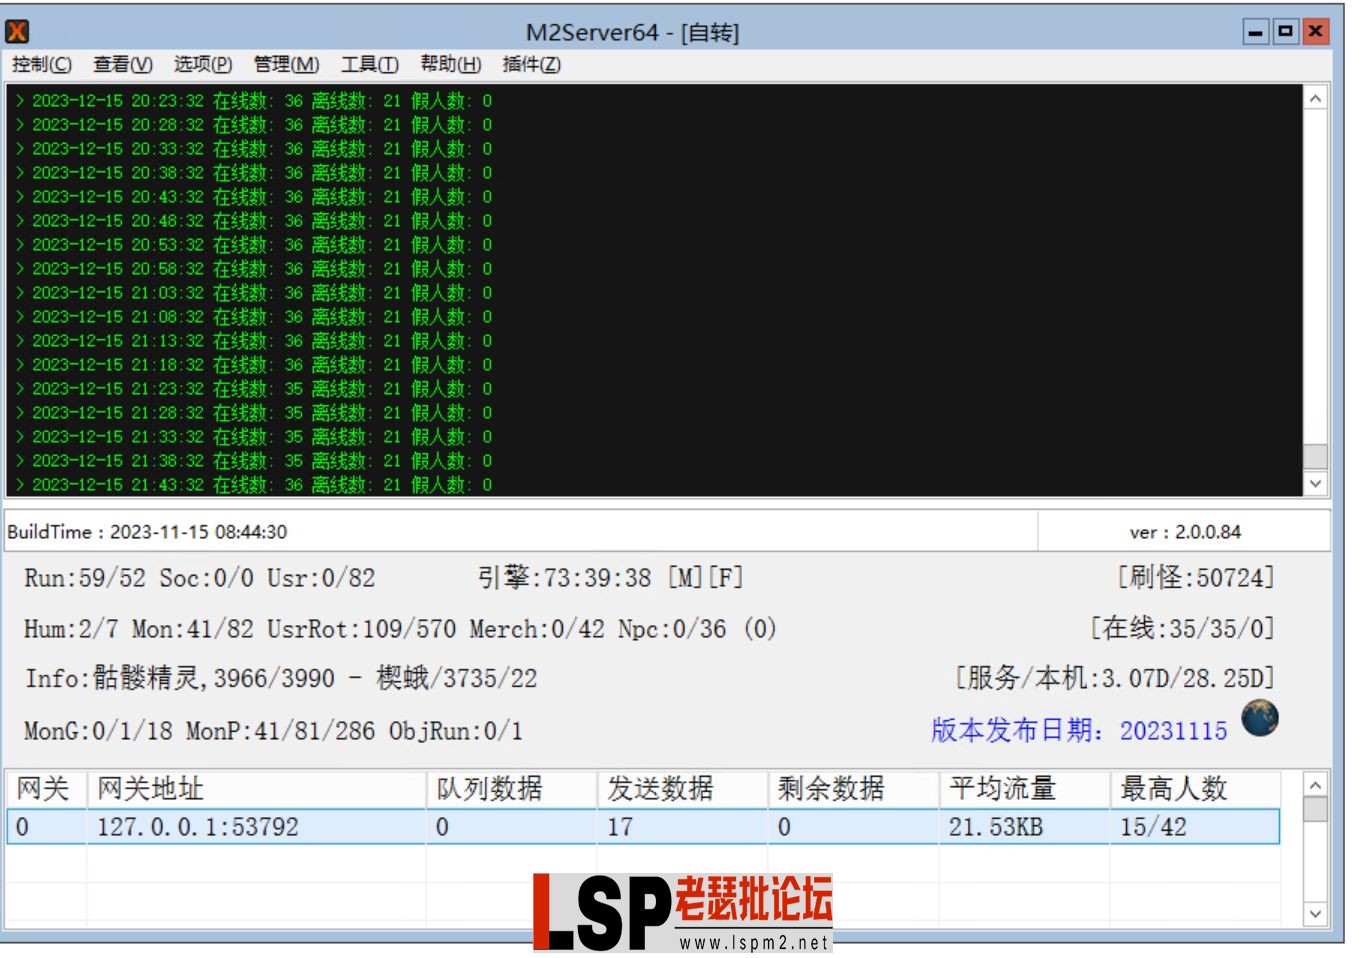This screenshot has width=1367, height=958.
Task: Open the 插件(Z) plugins menu
Action: pyautogui.click(x=530, y=64)
